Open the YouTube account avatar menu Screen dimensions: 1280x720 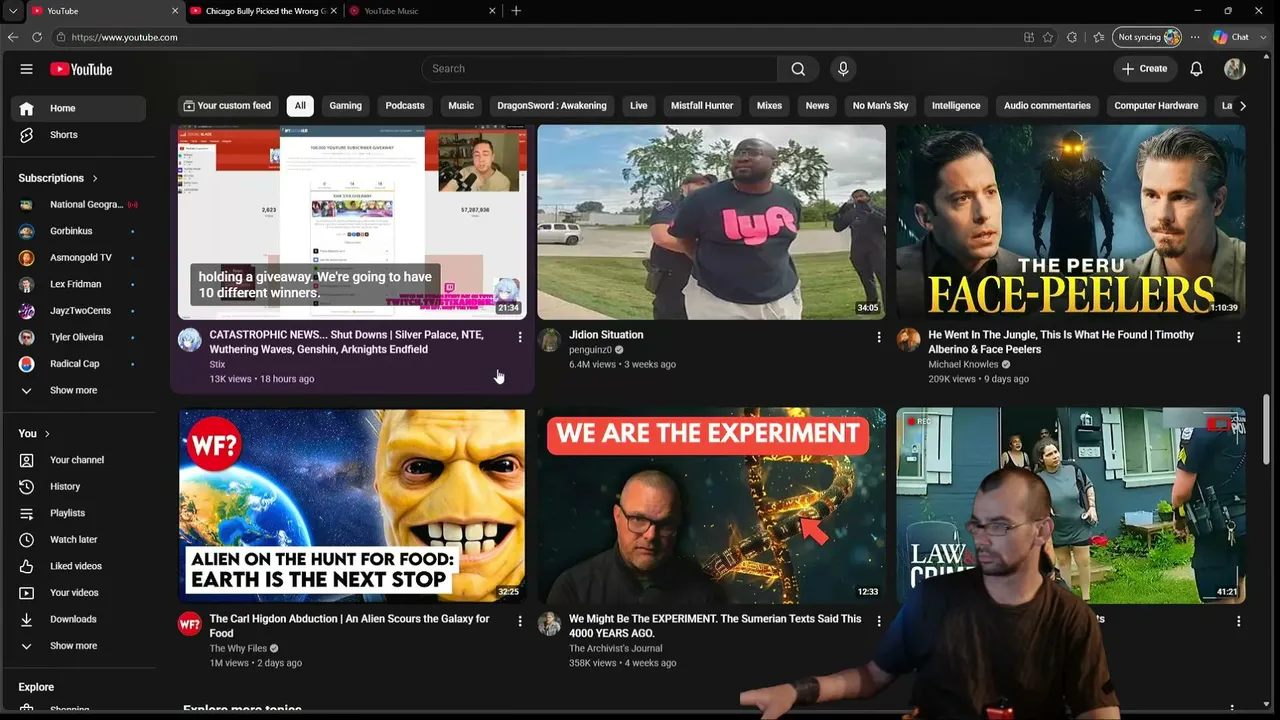[1235, 69]
